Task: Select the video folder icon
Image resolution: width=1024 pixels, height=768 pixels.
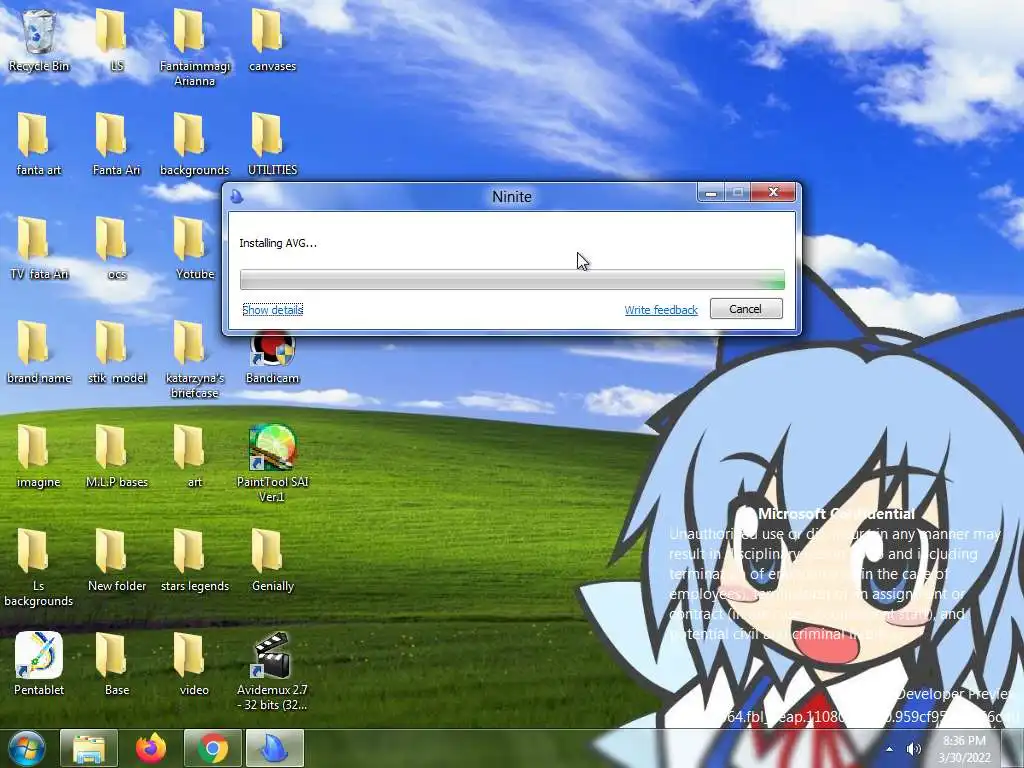Action: click(195, 664)
